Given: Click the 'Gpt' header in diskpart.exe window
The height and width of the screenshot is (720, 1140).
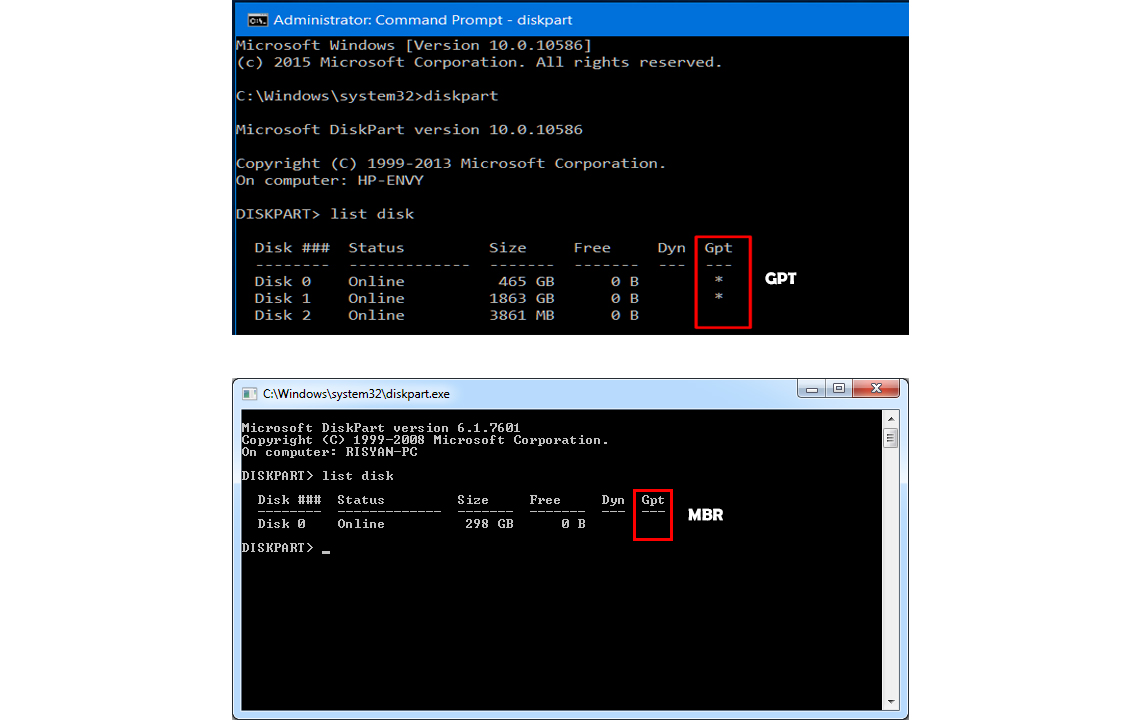Looking at the screenshot, I should [x=653, y=500].
